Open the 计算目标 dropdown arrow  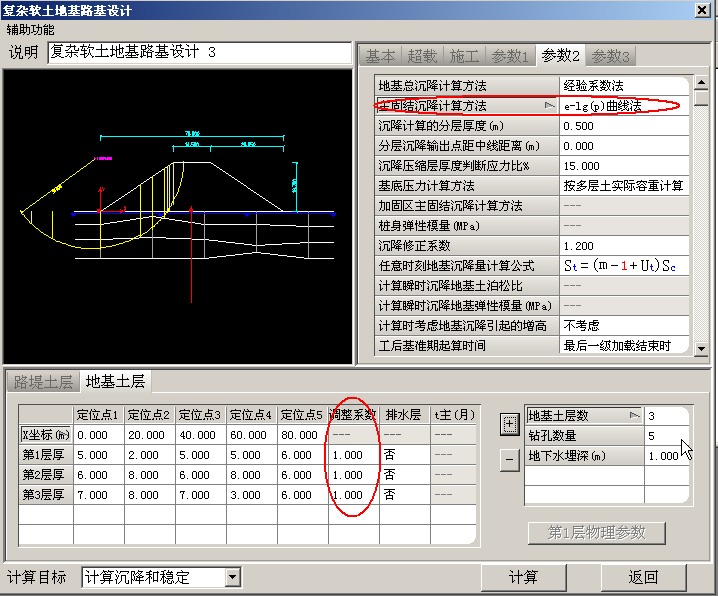[x=233, y=577]
